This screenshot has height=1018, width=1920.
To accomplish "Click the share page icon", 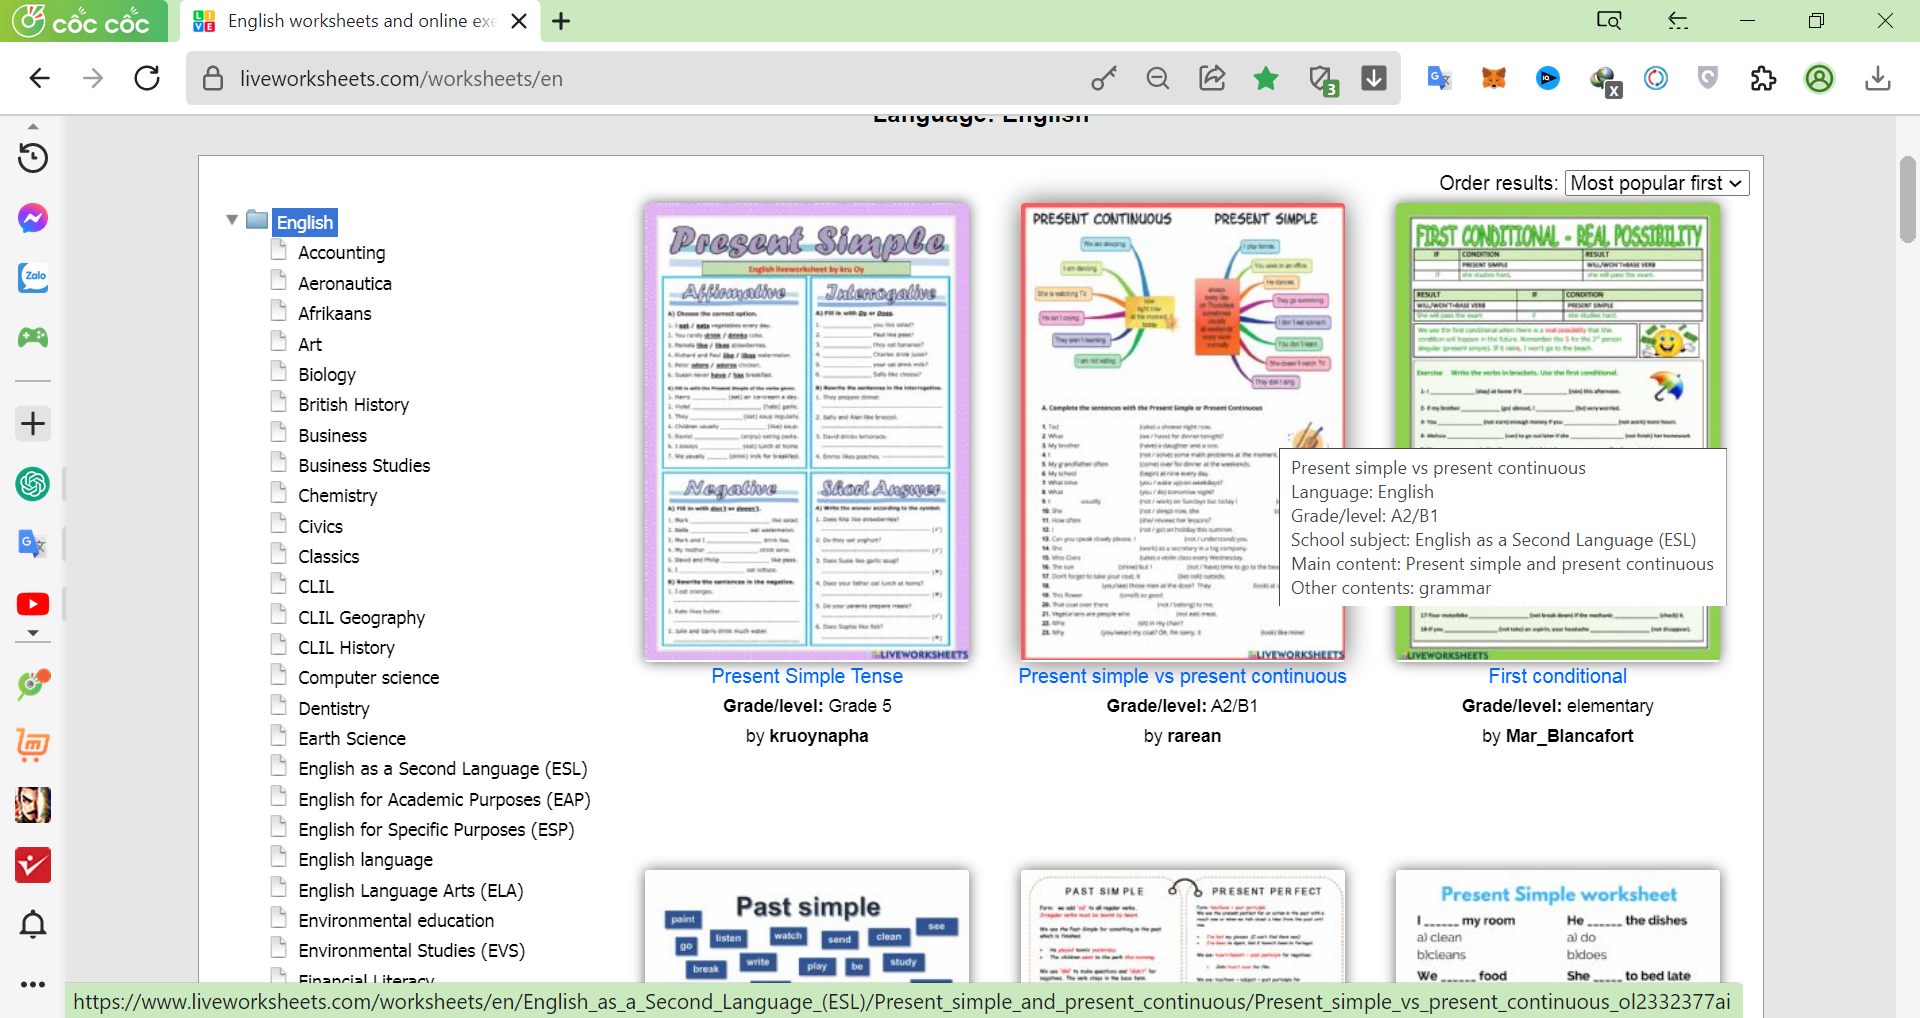I will coord(1212,78).
